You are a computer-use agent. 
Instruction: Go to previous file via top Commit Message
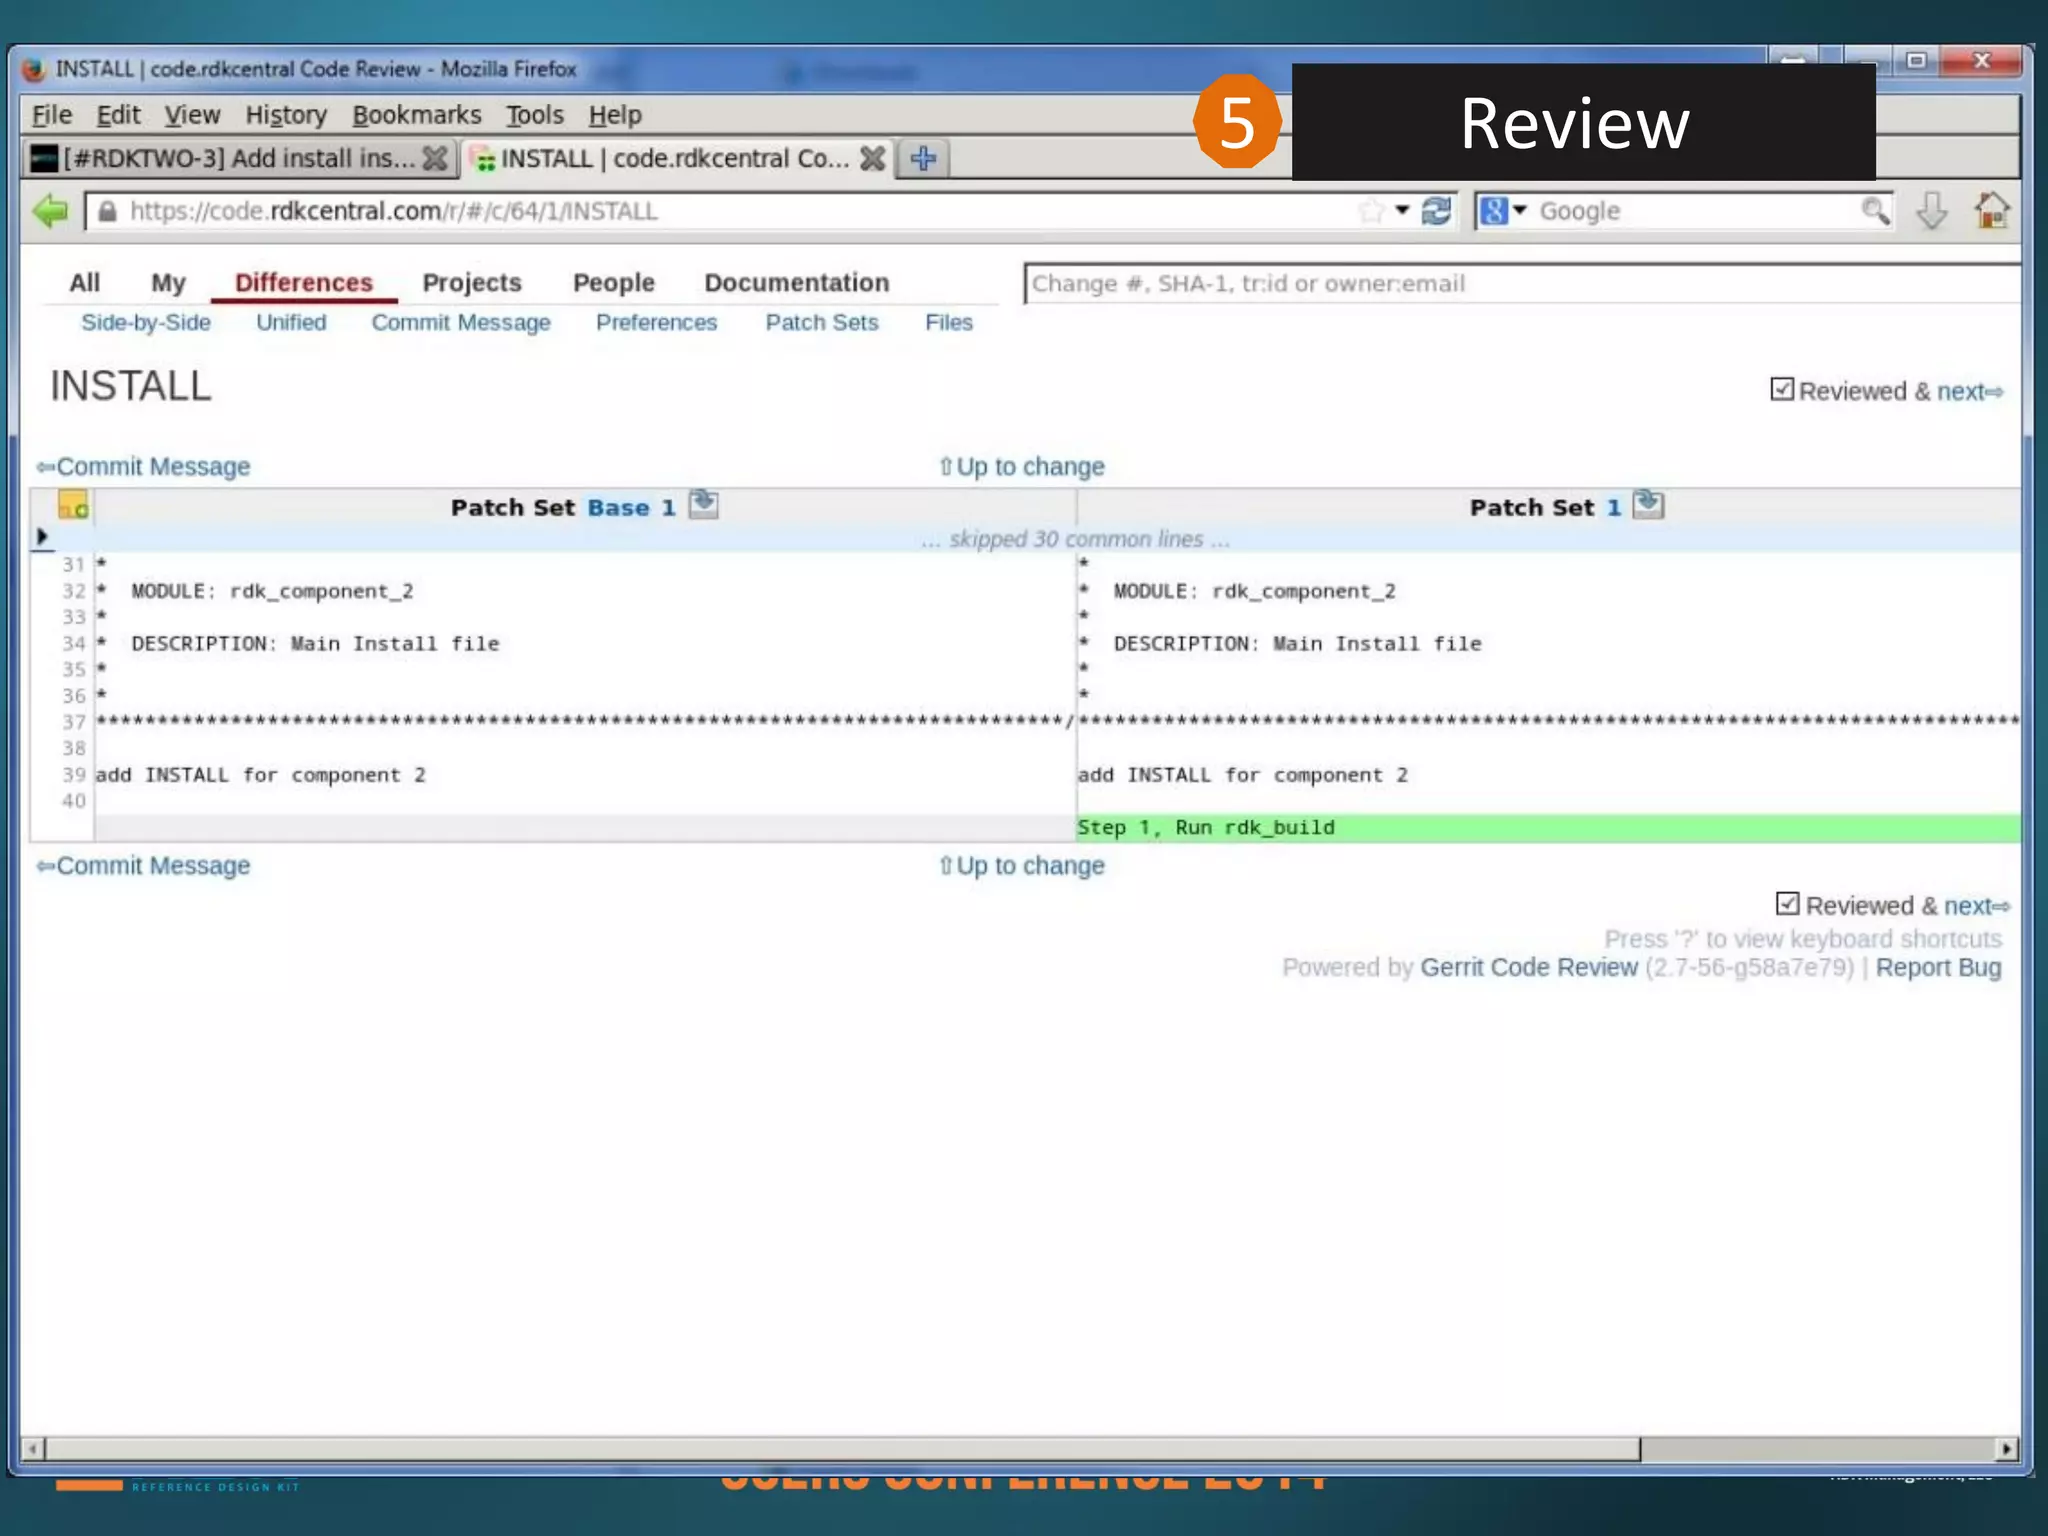[144, 466]
